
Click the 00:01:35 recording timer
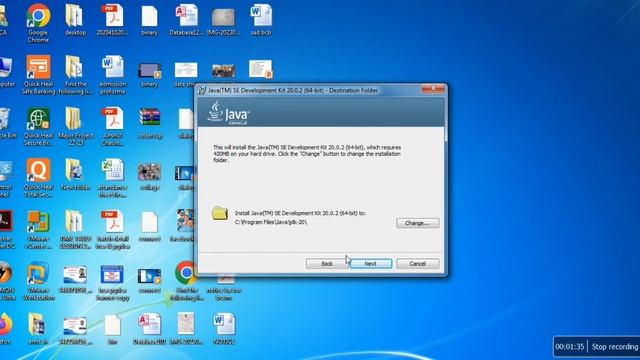pyautogui.click(x=570, y=347)
